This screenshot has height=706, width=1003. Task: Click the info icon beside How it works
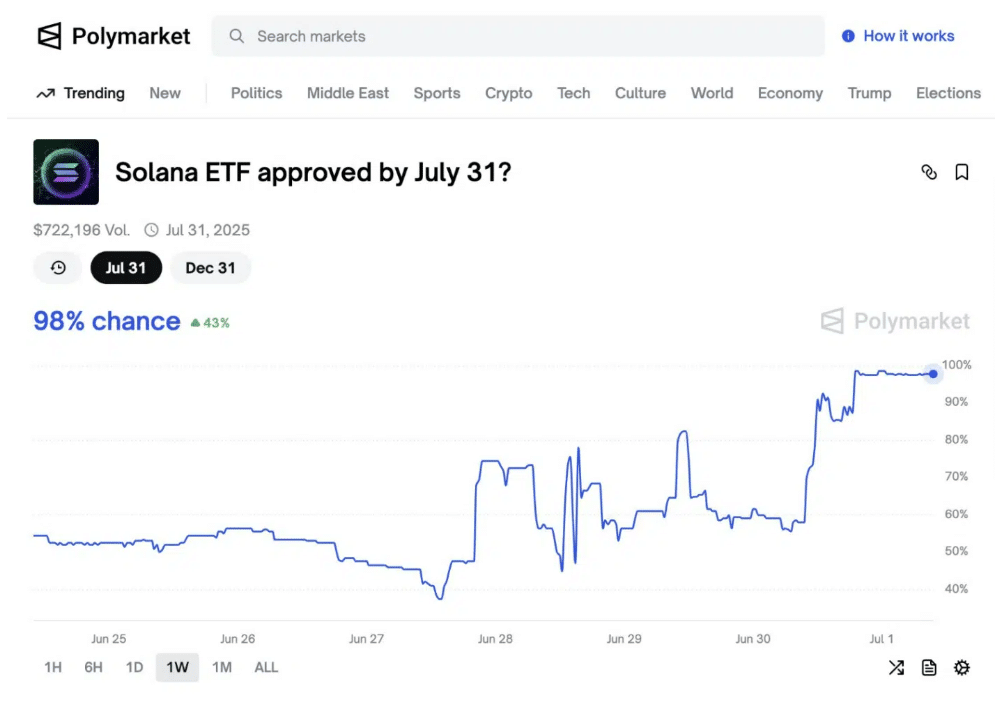(848, 36)
